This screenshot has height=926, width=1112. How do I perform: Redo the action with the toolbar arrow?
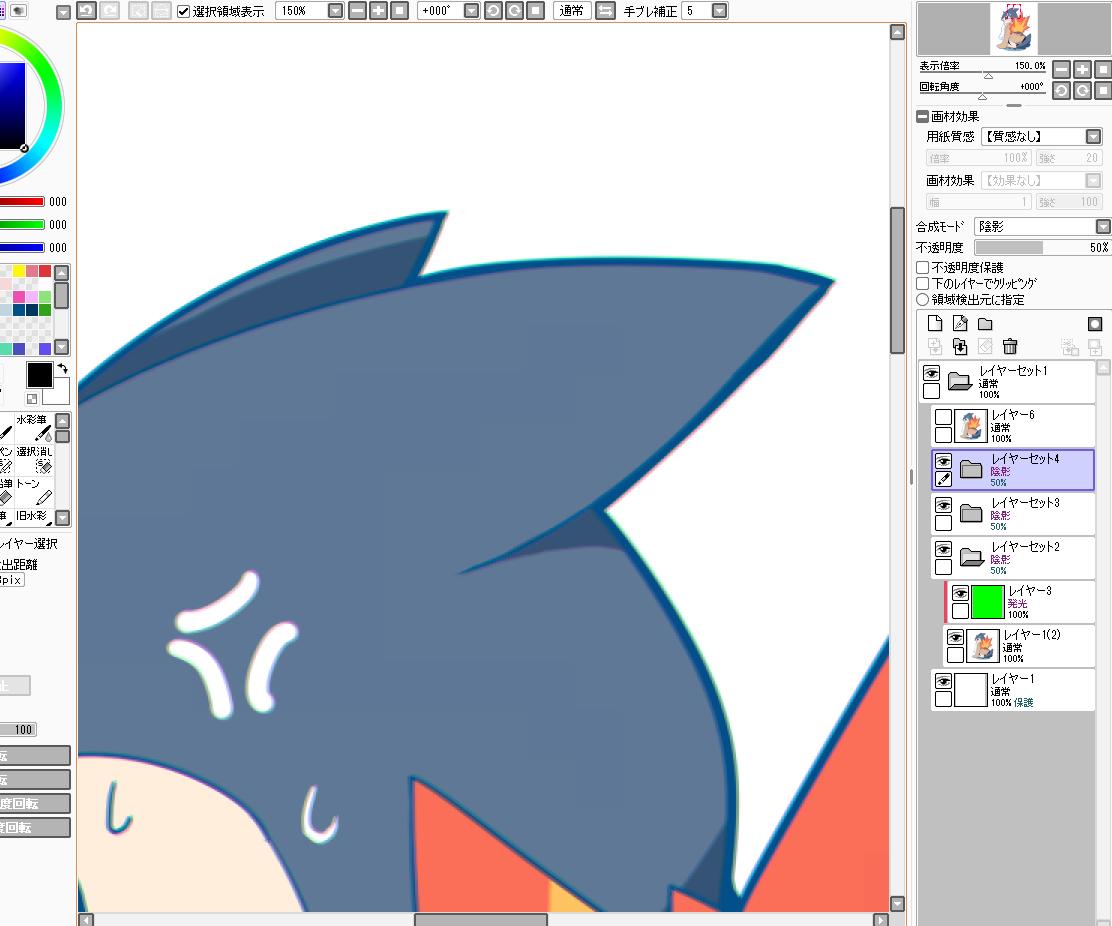tap(109, 11)
